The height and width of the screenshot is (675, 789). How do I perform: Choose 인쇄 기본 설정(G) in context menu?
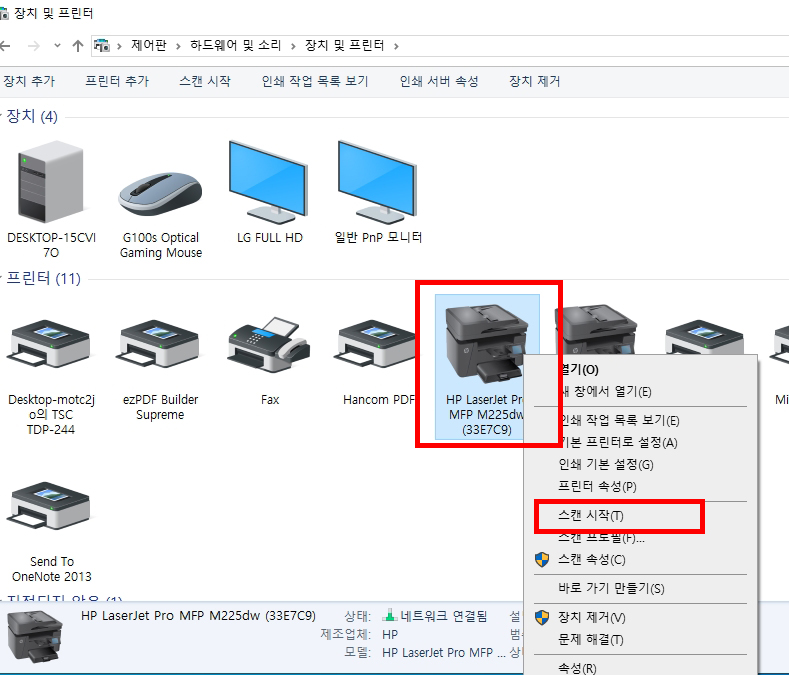pos(641,465)
